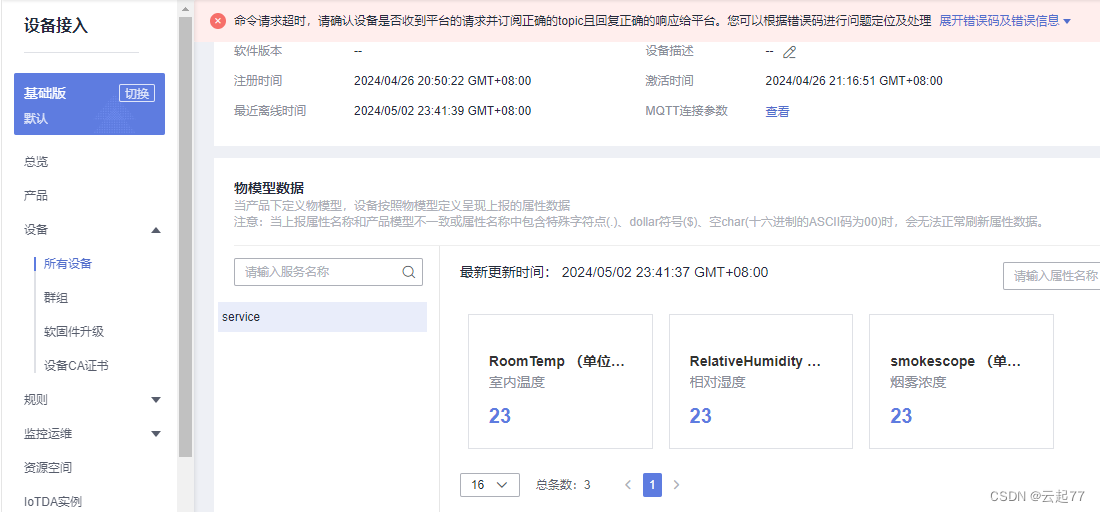Click the sidebar vertical scrollbar
The width and height of the screenshot is (1100, 512).
(x=185, y=238)
